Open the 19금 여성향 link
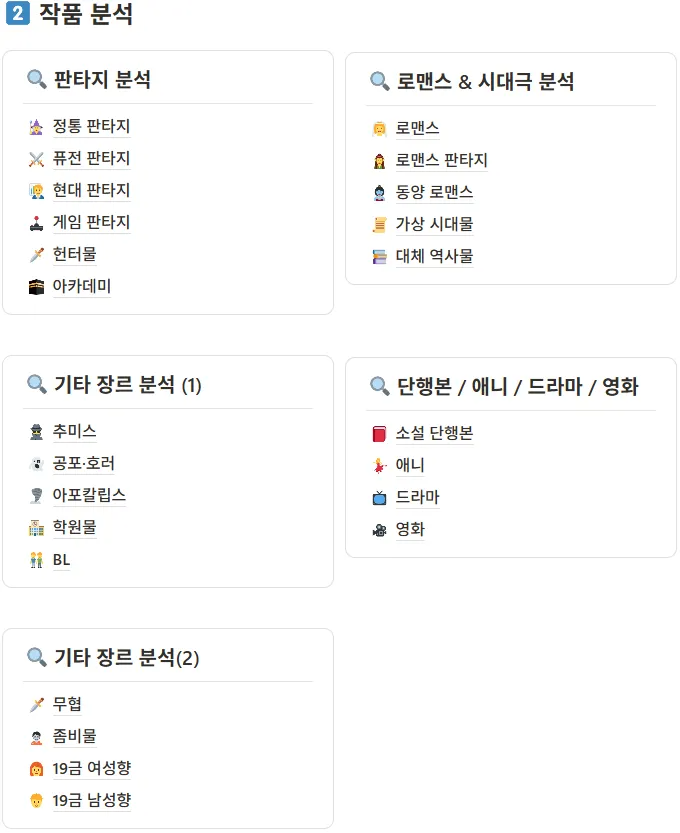The width and height of the screenshot is (680, 833). point(92,769)
